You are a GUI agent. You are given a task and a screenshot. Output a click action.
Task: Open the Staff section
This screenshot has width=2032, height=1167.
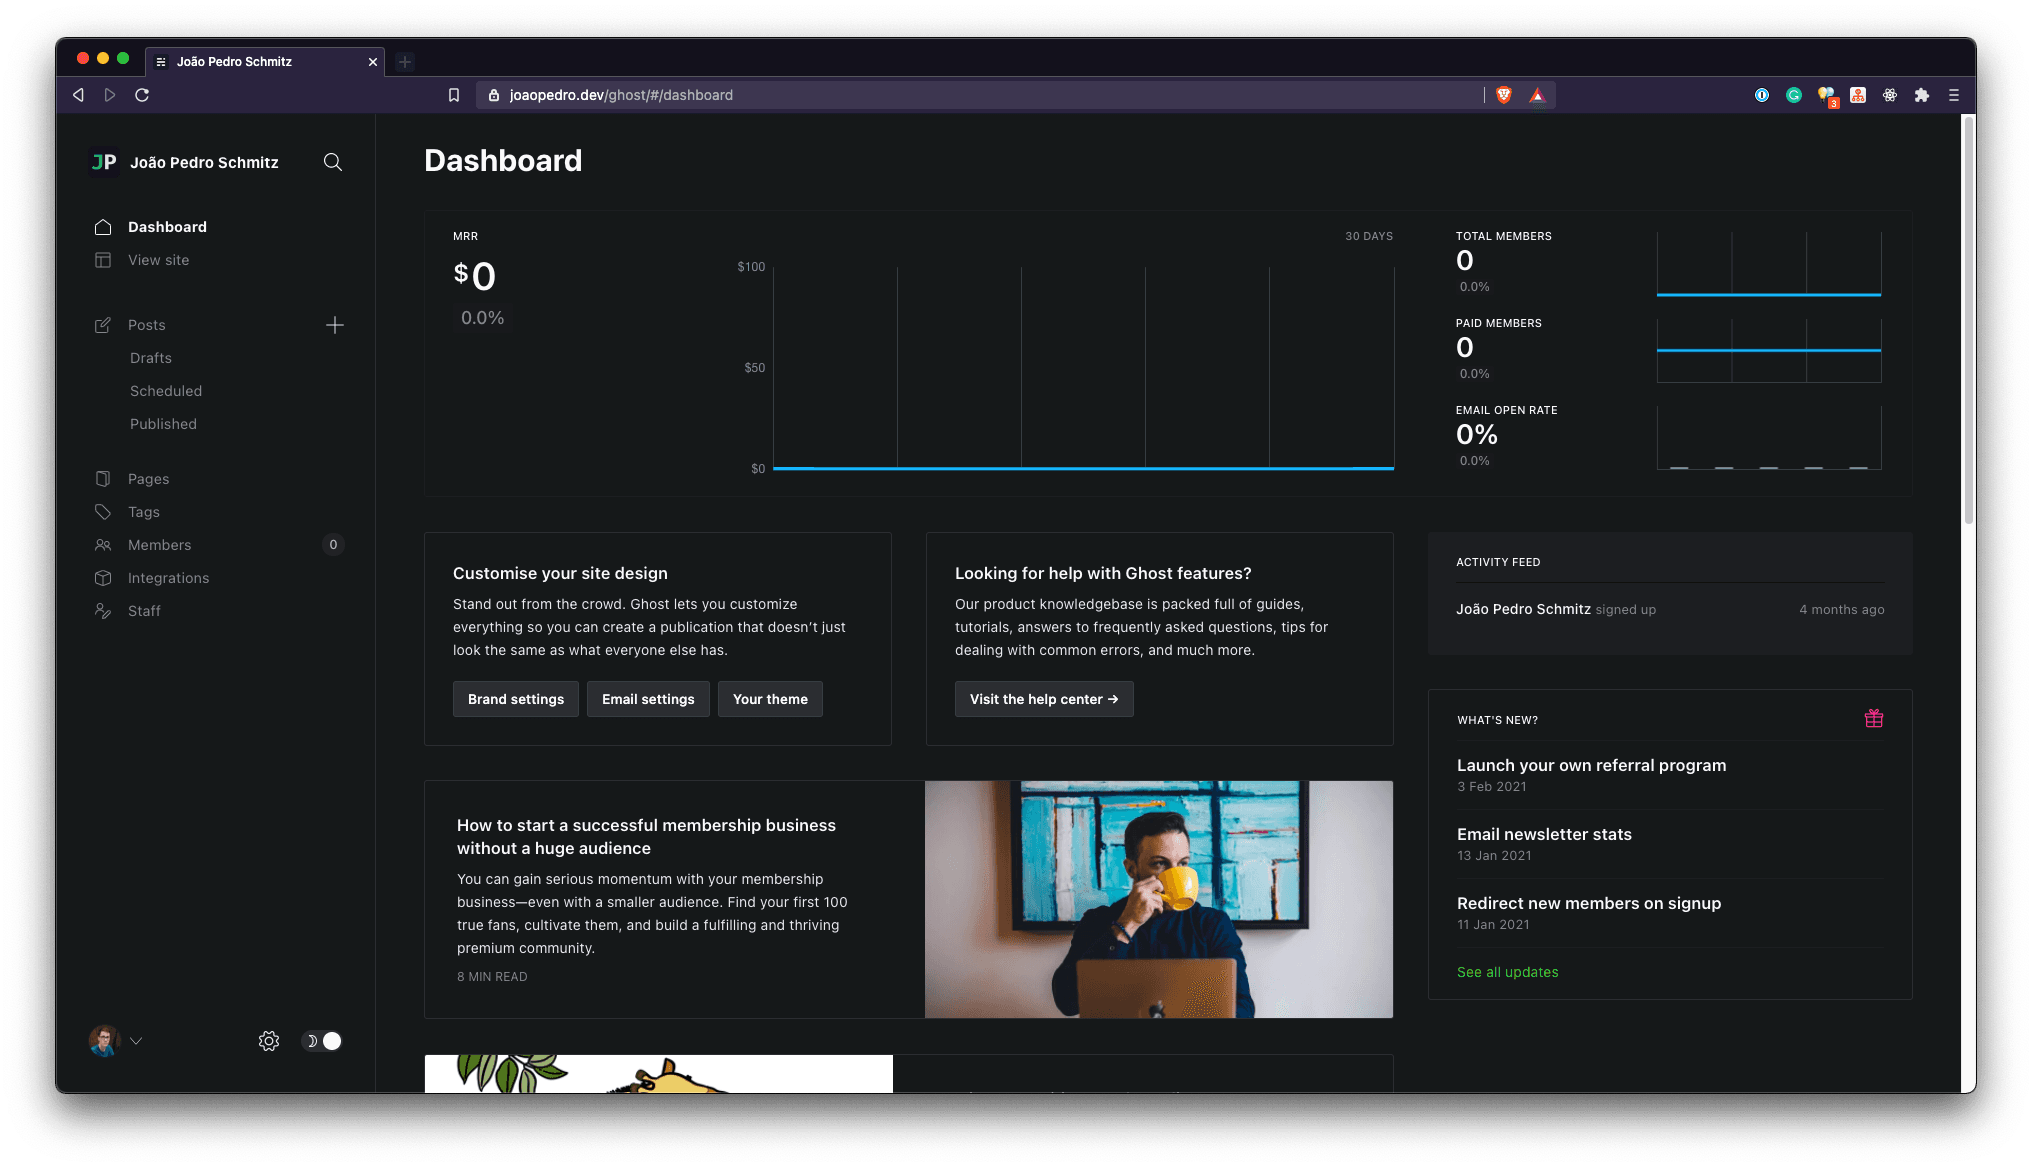[x=144, y=611]
